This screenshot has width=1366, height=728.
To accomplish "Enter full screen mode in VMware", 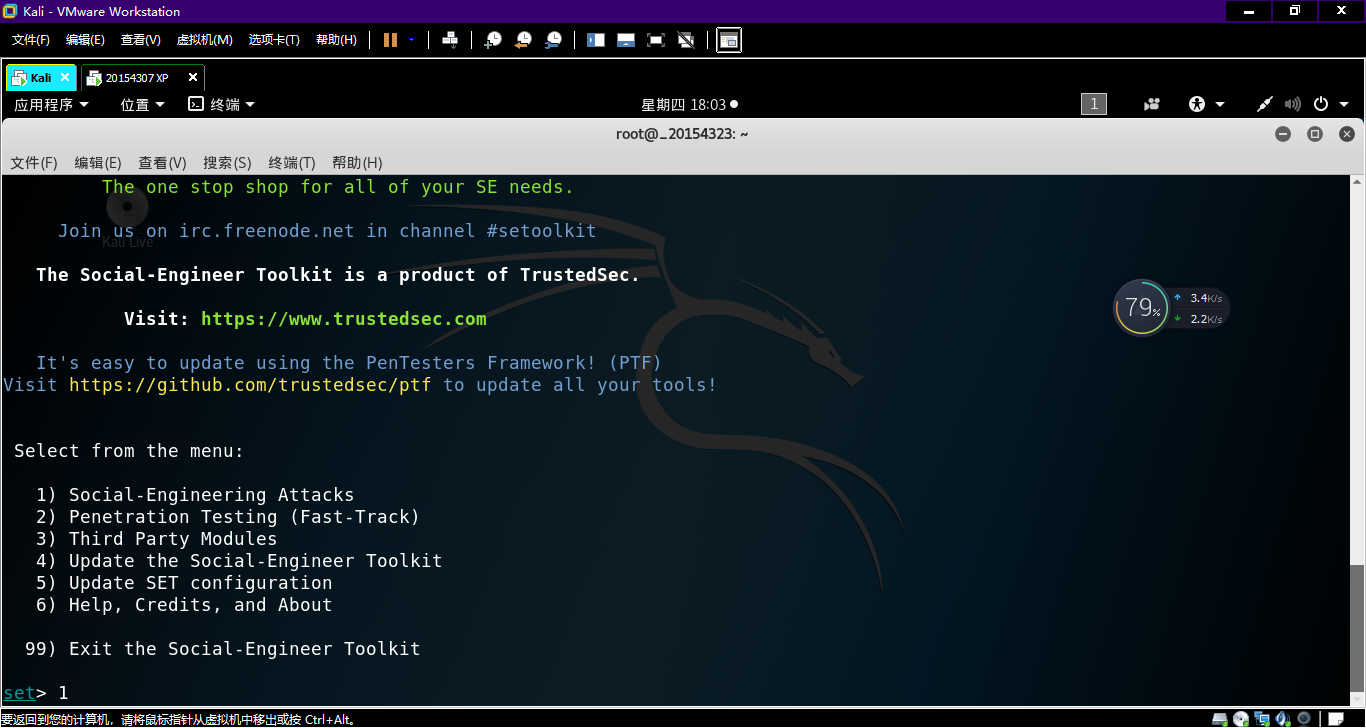I will tap(656, 40).
